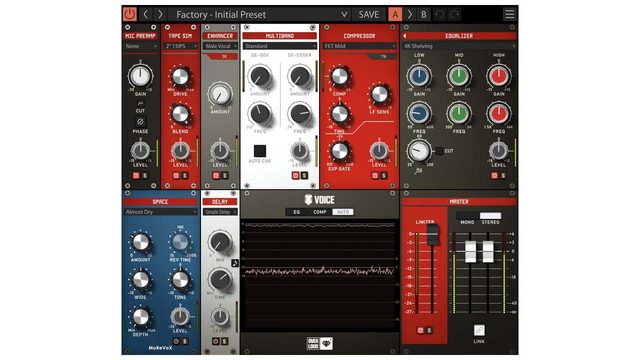The height and width of the screenshot is (360, 640).
Task: Toggle the plugin power button
Action: click(130, 14)
